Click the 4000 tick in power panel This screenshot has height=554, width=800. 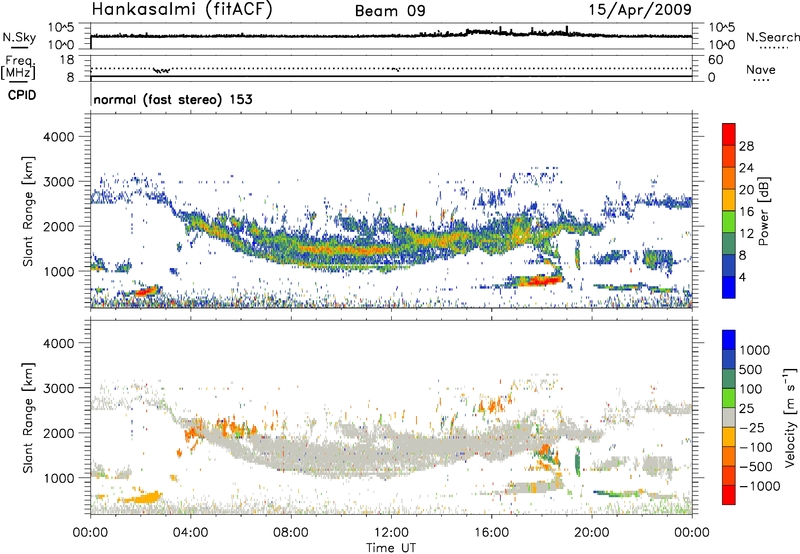tap(58, 137)
